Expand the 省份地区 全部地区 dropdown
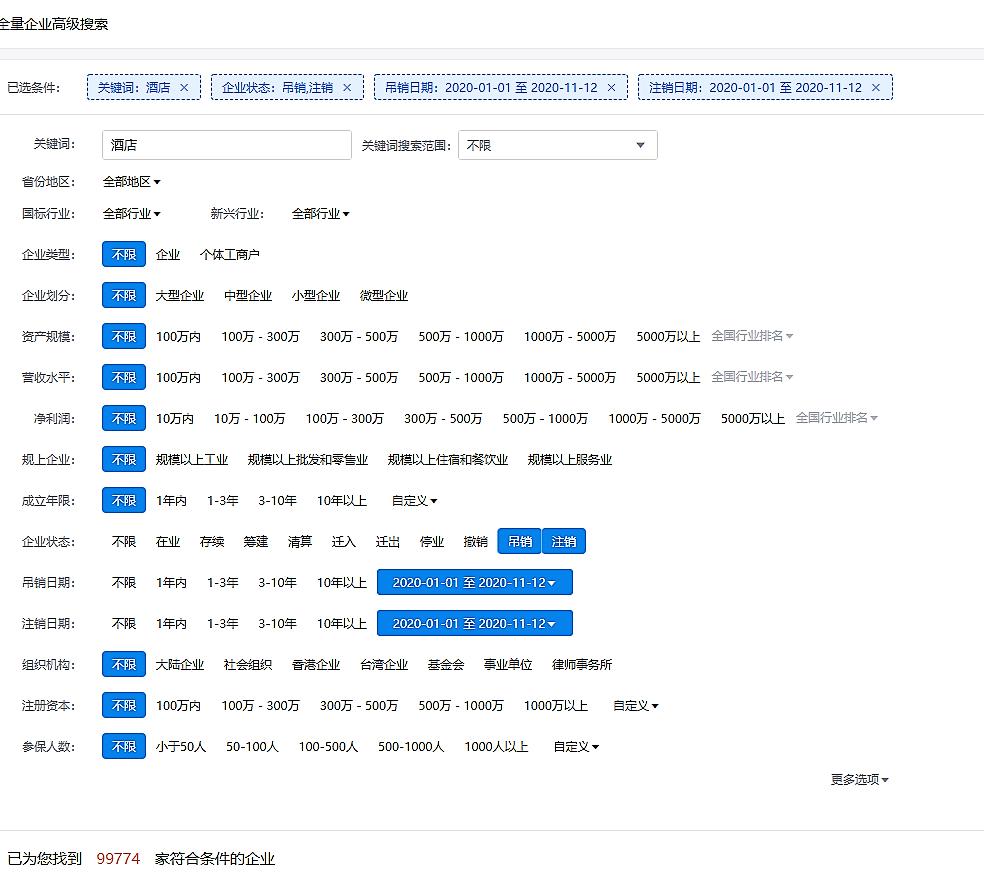This screenshot has height=881, width=984. (131, 182)
